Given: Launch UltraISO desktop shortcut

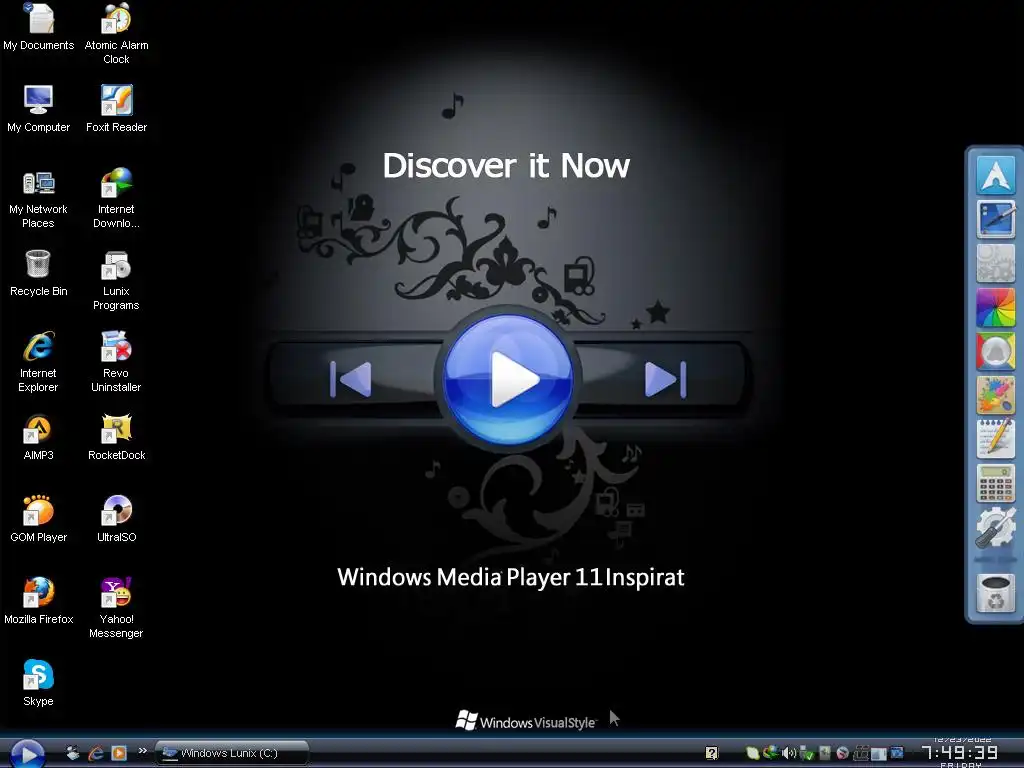Looking at the screenshot, I should [116, 519].
